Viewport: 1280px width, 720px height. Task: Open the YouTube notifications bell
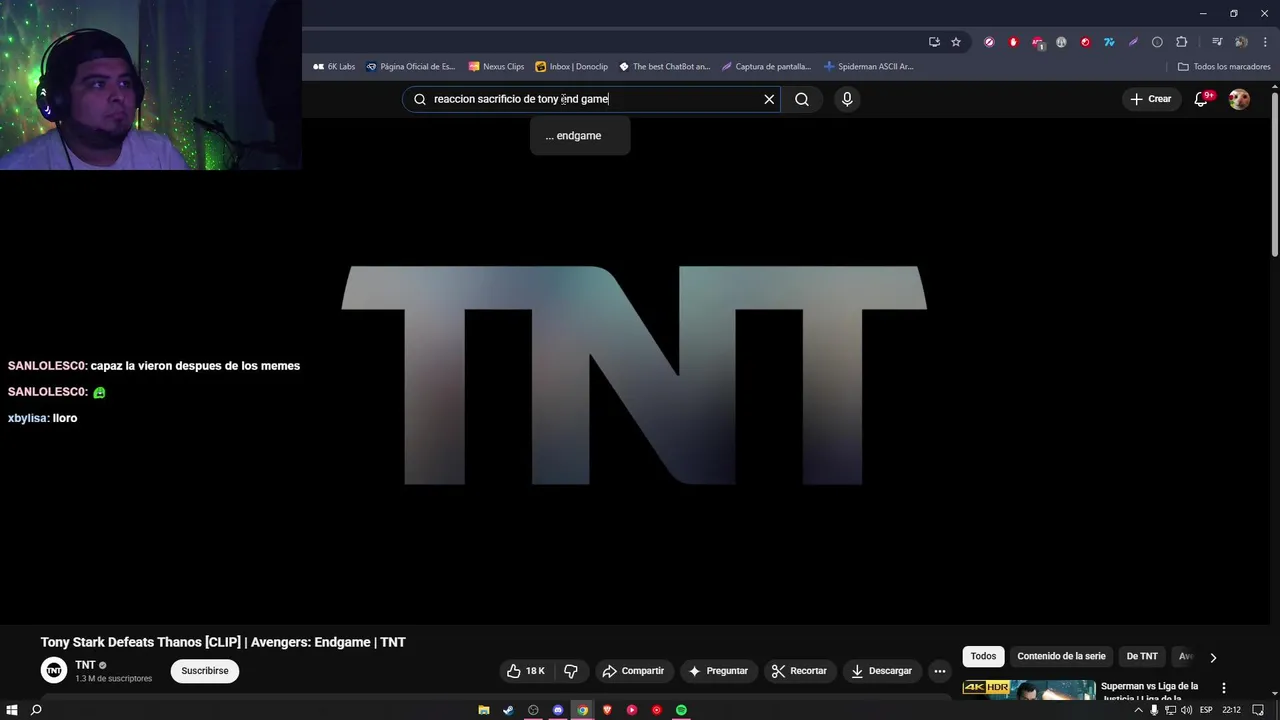coord(1202,99)
